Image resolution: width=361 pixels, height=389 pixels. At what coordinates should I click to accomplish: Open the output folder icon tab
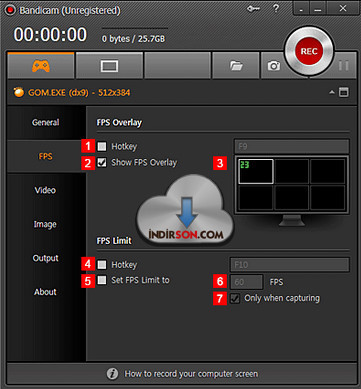pos(236,66)
